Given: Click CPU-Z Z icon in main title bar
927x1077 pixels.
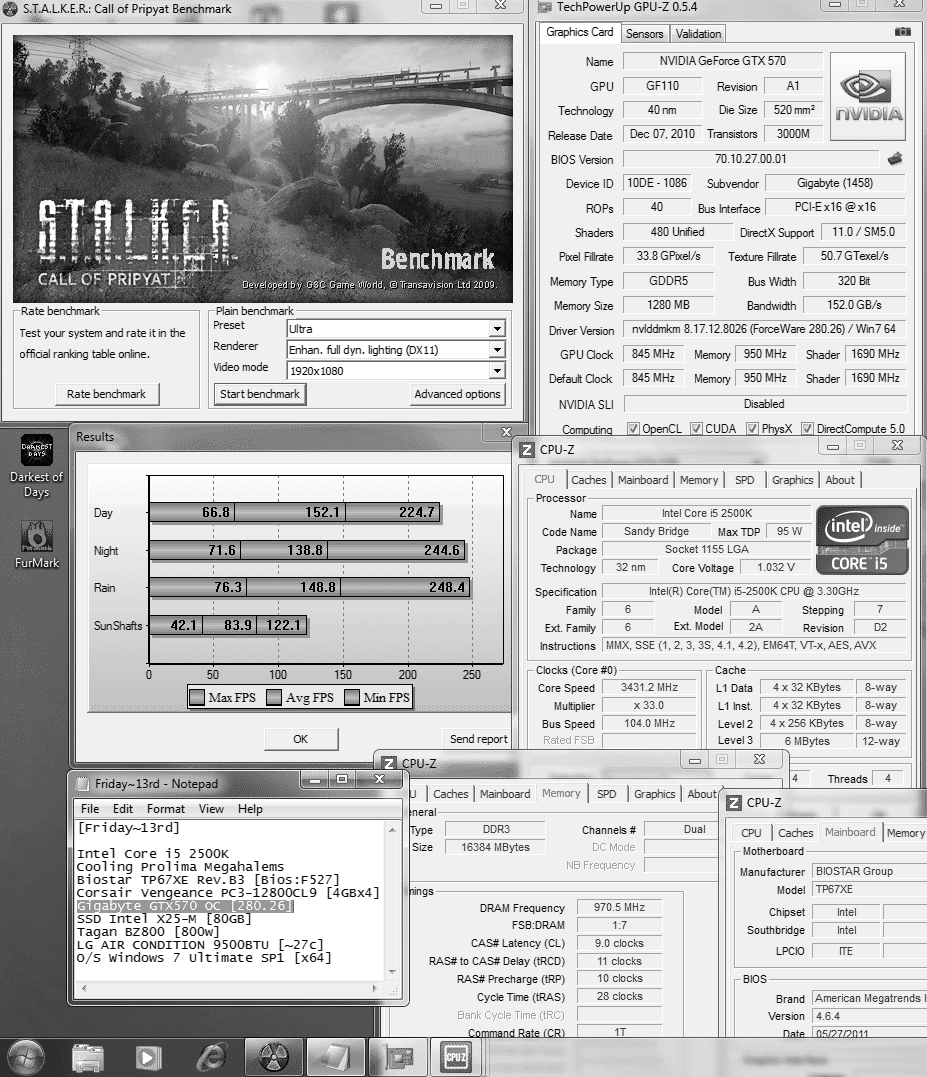Looking at the screenshot, I should point(527,450).
